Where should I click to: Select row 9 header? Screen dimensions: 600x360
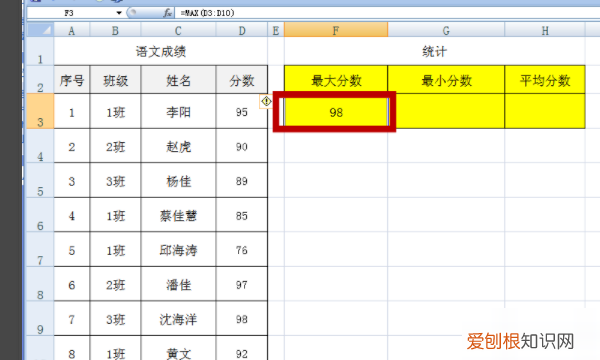click(x=40, y=318)
